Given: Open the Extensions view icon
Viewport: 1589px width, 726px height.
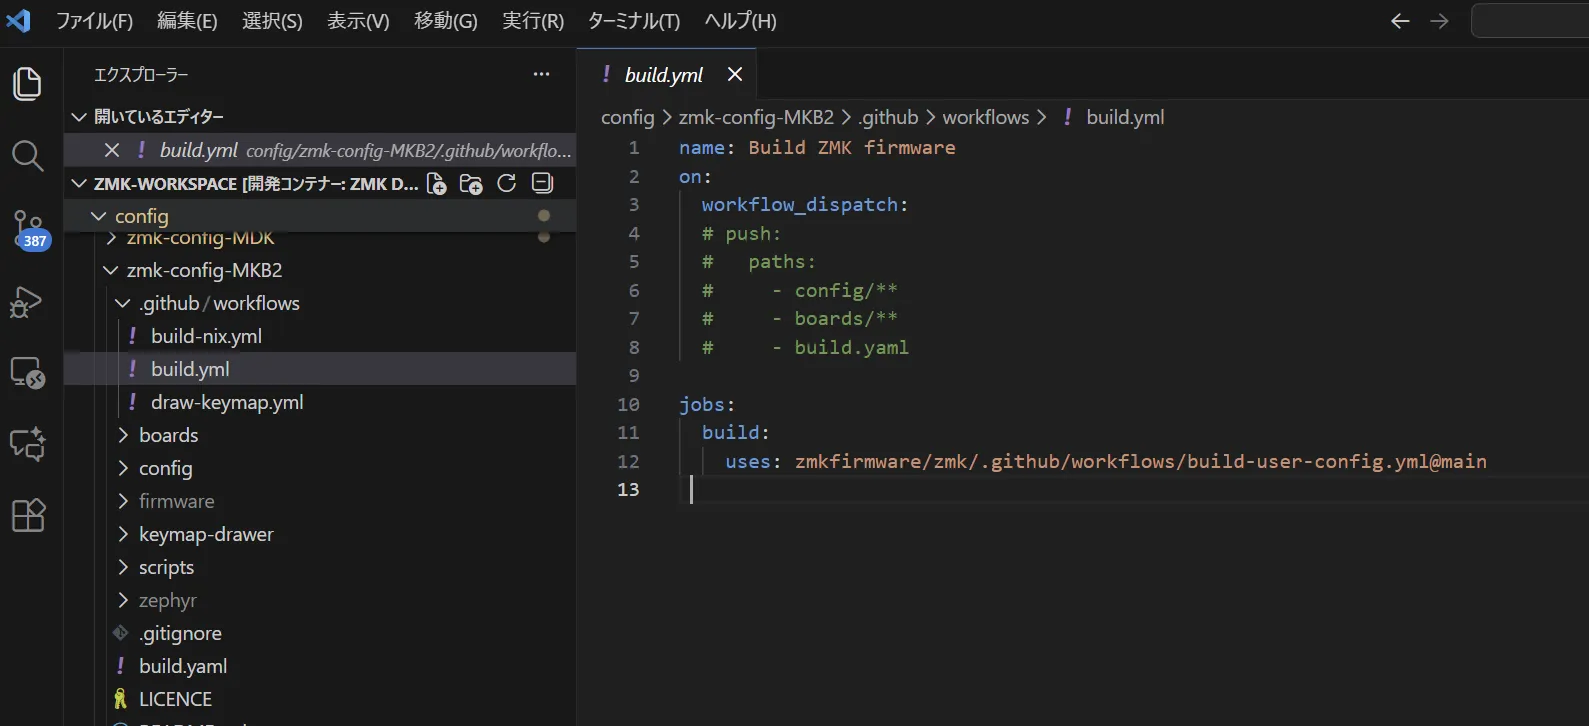Looking at the screenshot, I should coord(27,516).
